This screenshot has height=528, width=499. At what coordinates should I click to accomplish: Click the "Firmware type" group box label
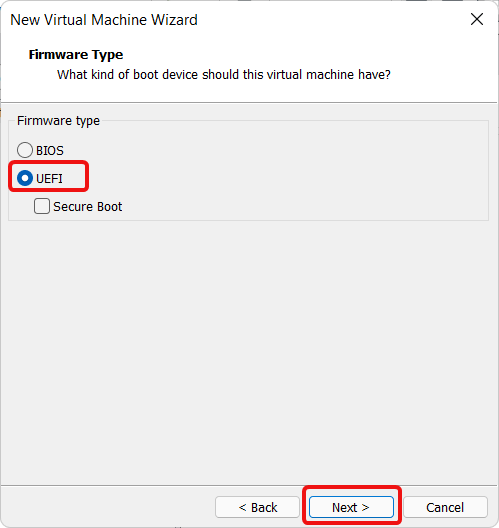58,121
